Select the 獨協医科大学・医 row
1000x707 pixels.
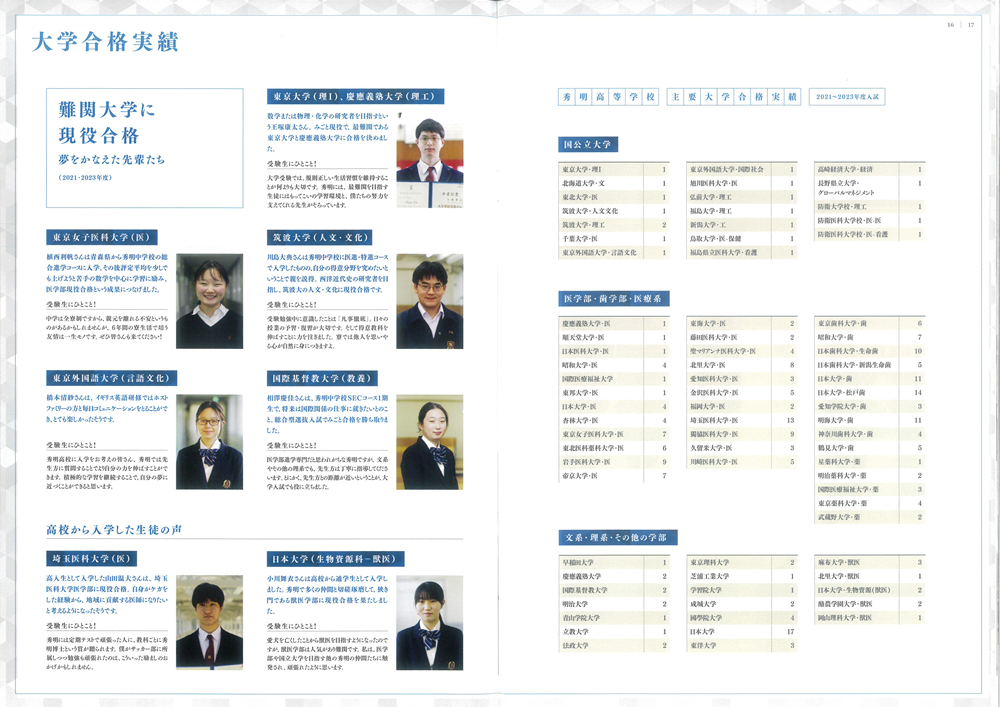pos(742,435)
